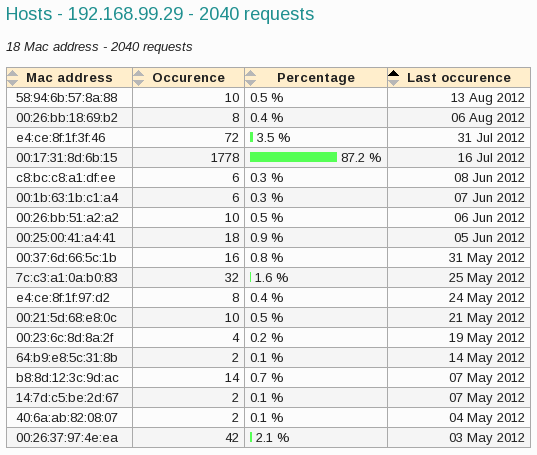Click date 06 Aug 2012
Viewport: 537px width, 455px height.
pos(488,118)
